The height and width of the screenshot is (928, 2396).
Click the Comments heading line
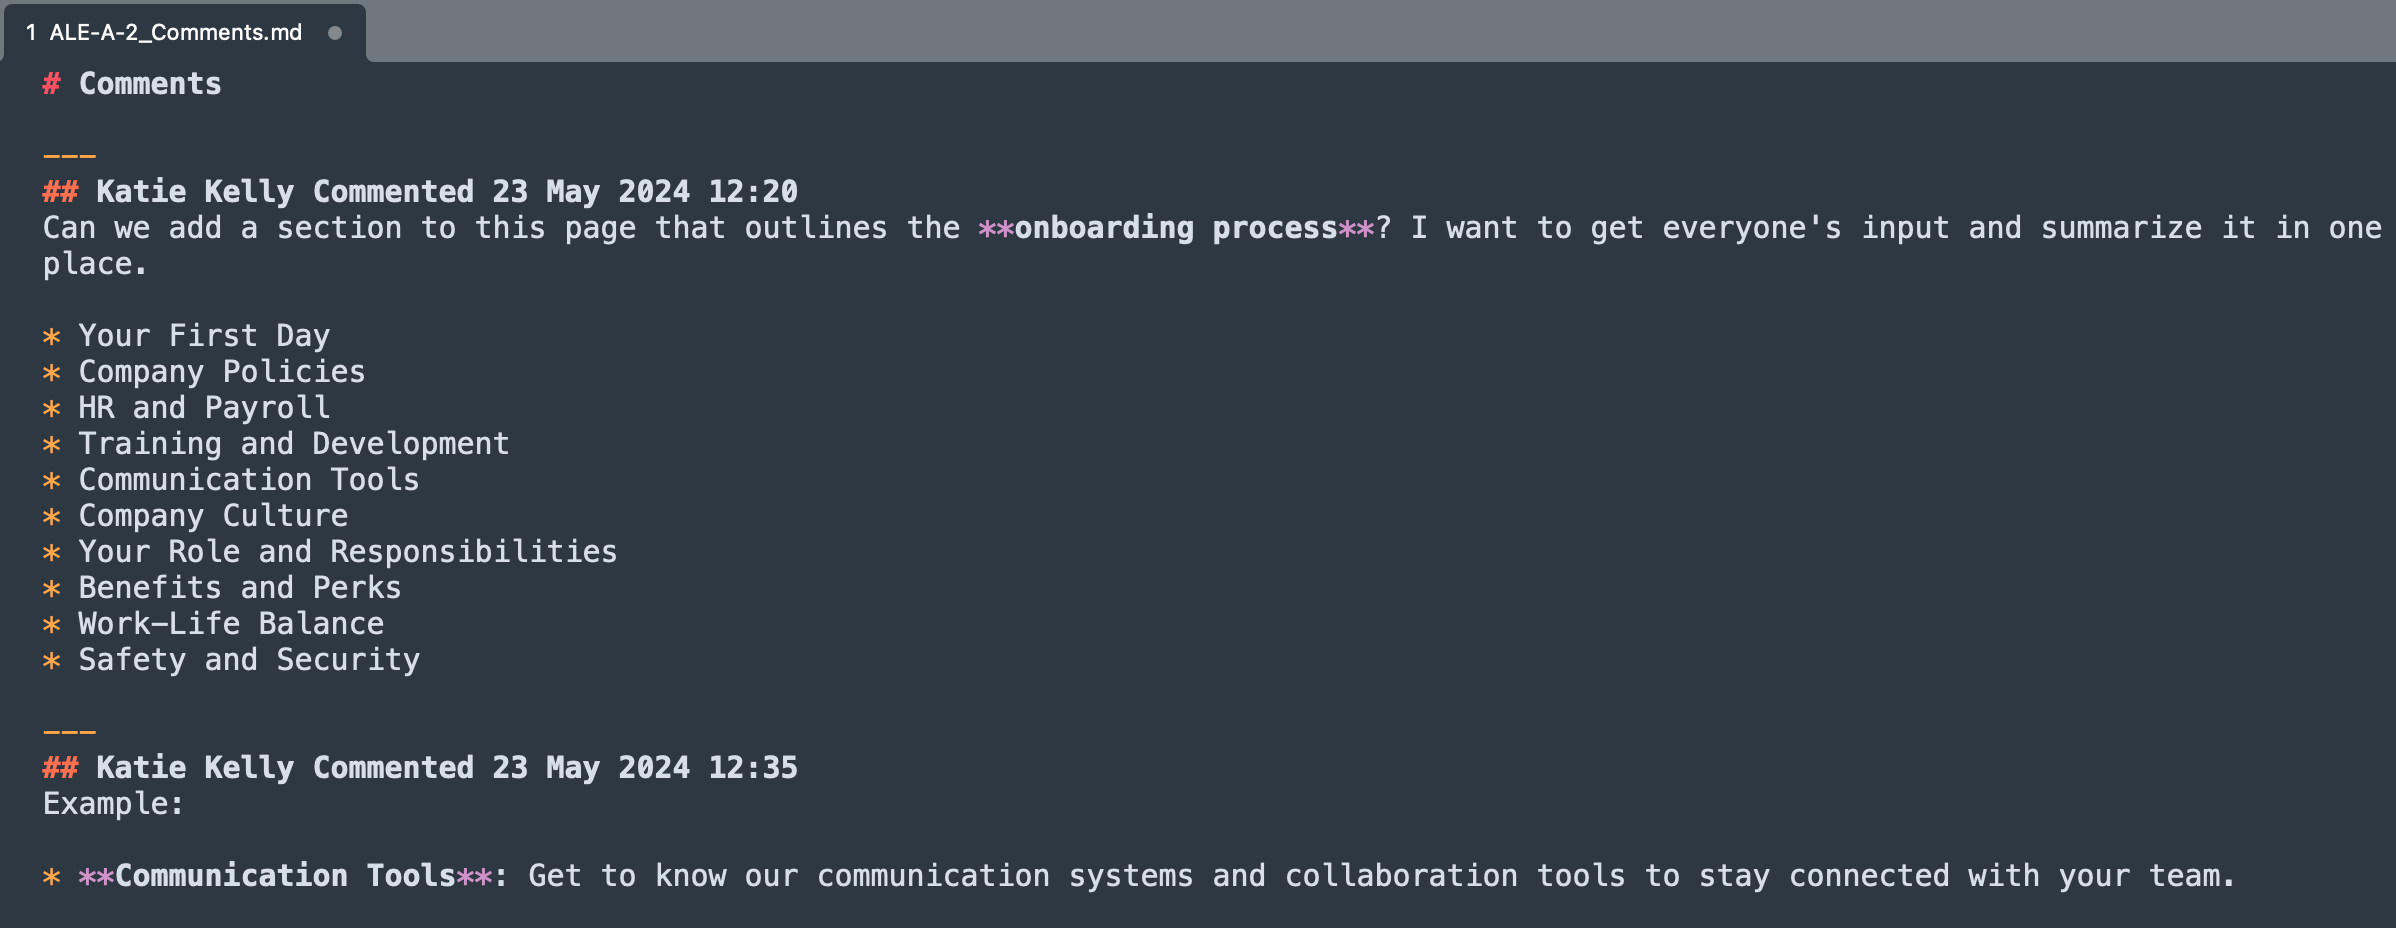150,84
